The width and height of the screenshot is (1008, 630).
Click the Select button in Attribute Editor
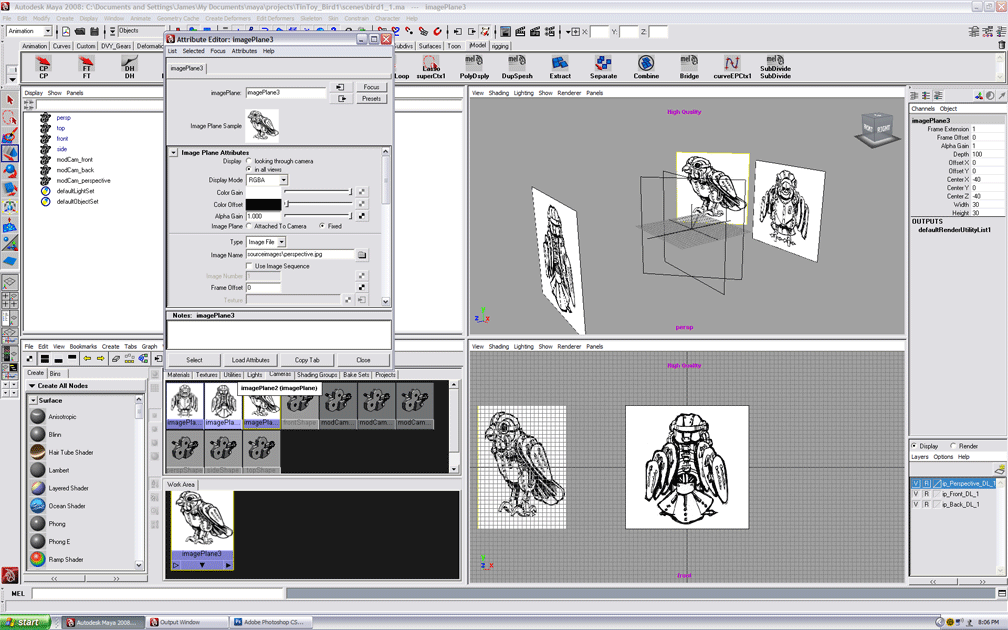194,360
